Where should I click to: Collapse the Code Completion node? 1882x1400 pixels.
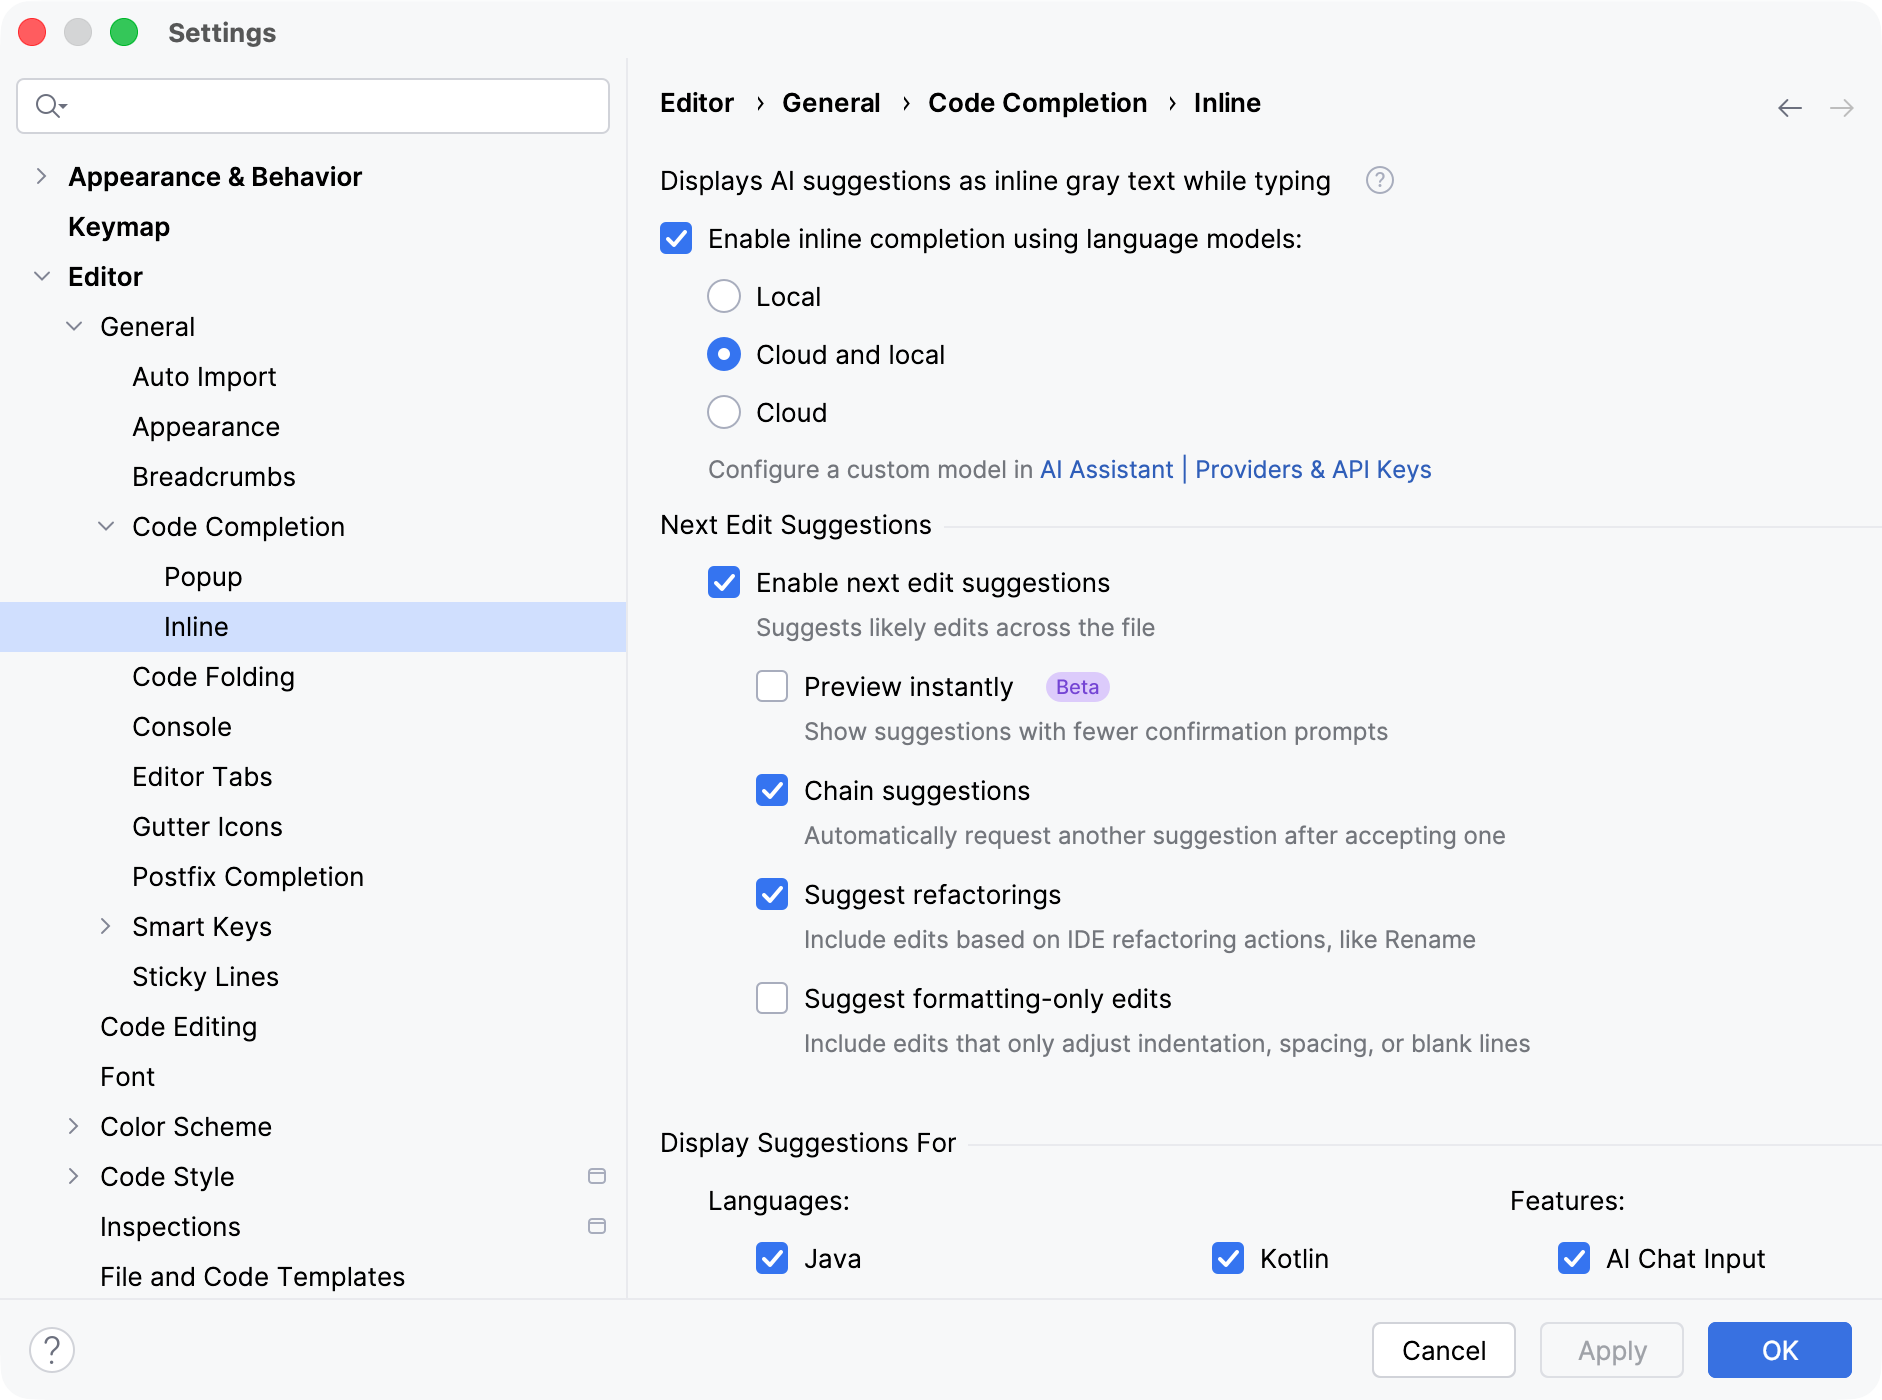click(106, 526)
